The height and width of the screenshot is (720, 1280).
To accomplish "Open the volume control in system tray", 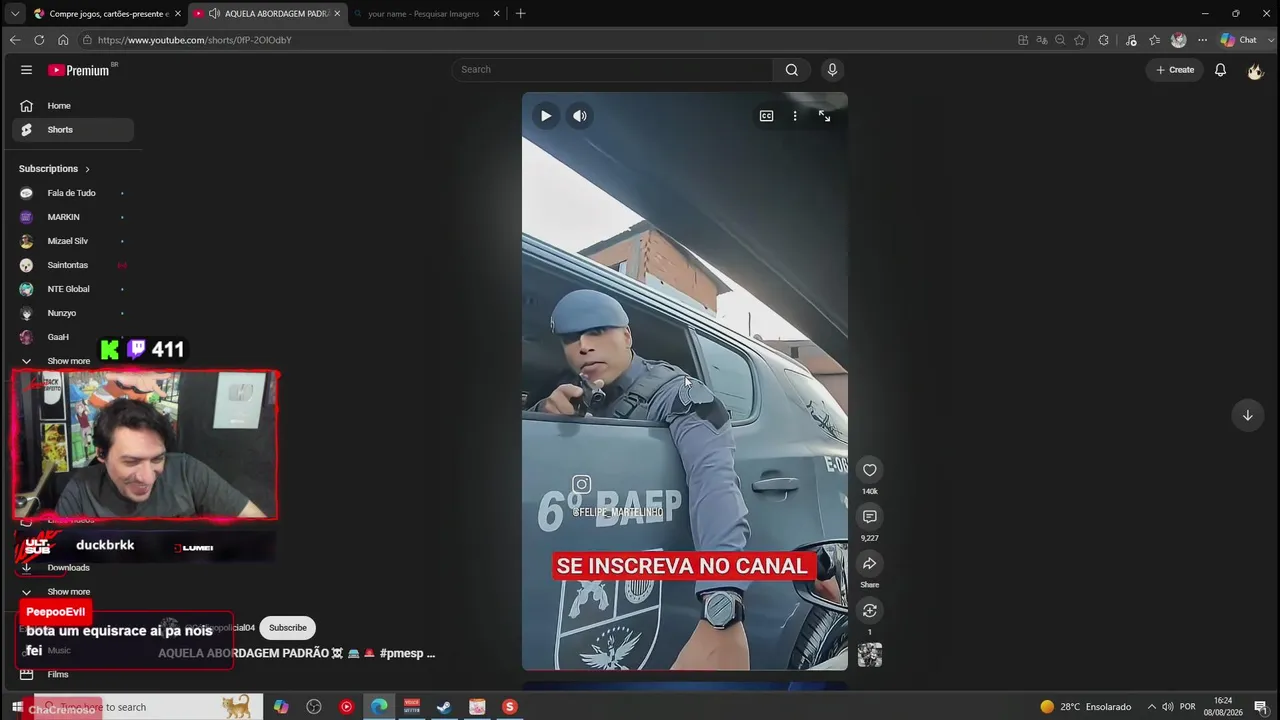I will click(x=1167, y=707).
